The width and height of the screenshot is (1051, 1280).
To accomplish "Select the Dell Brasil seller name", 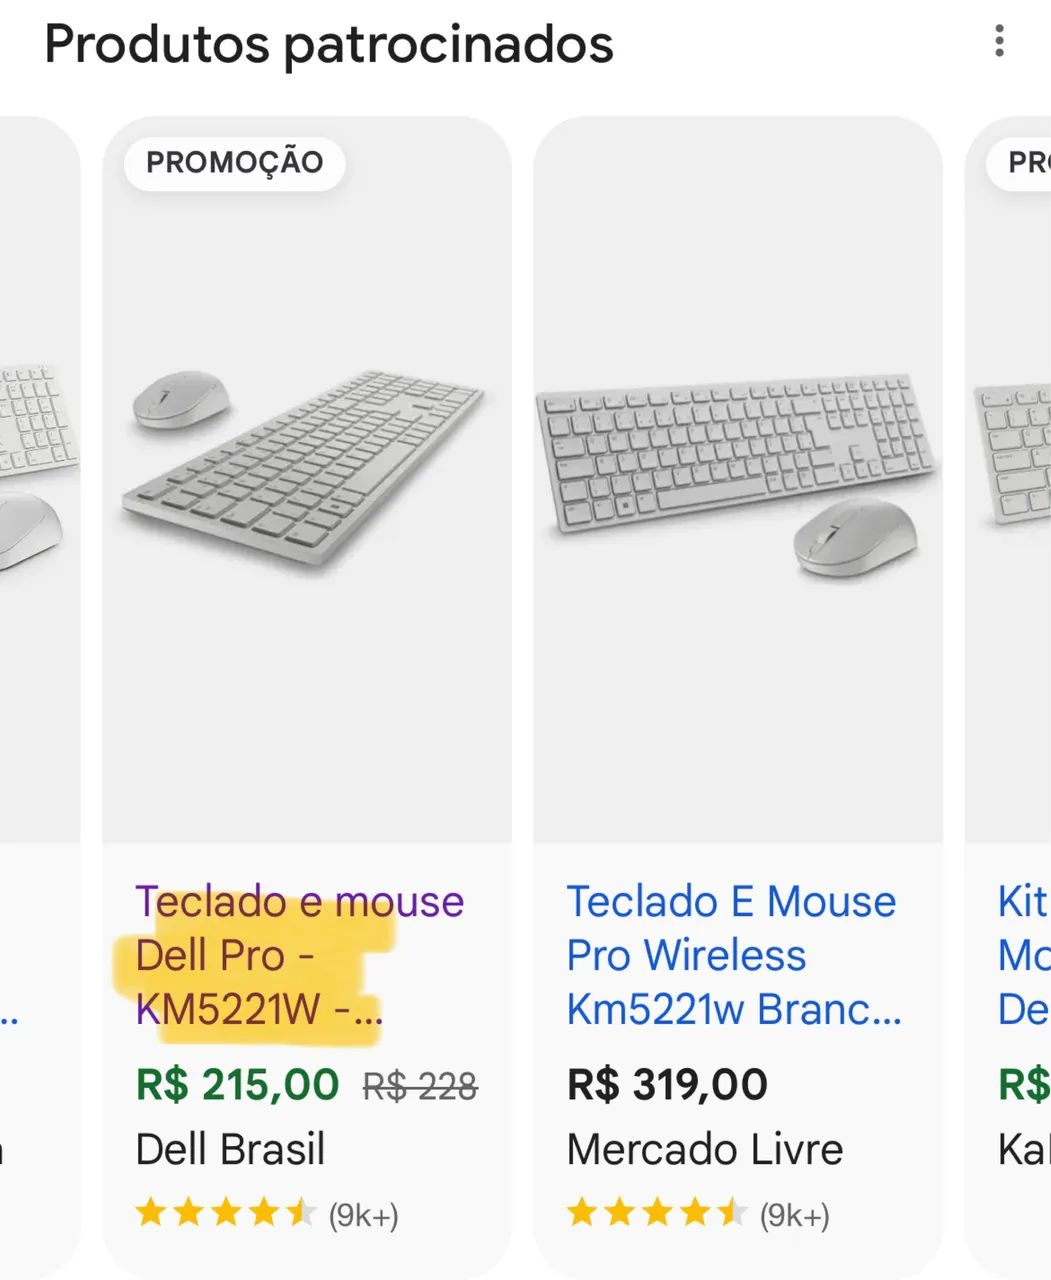I will pyautogui.click(x=231, y=1148).
